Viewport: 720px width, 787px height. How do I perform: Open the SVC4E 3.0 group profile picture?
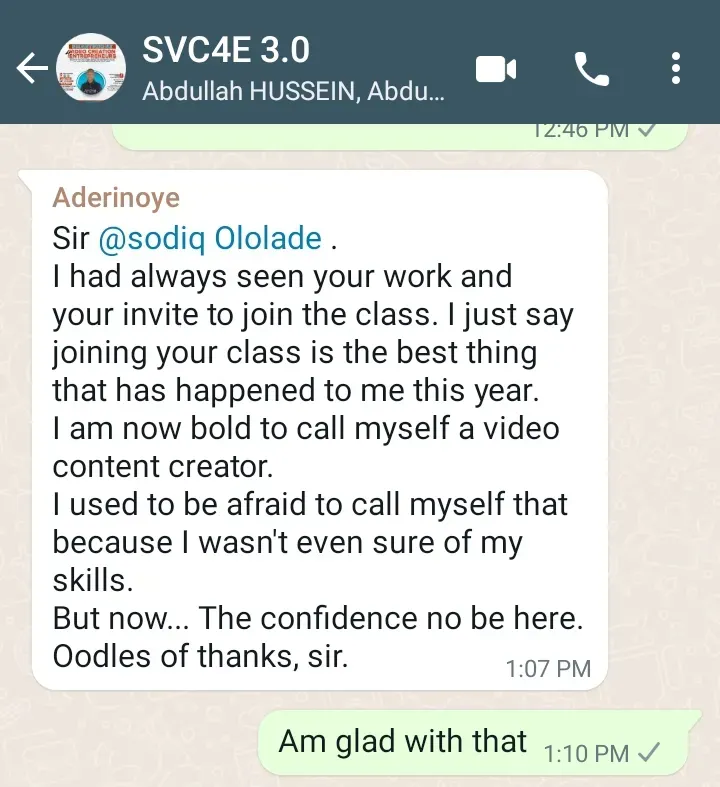point(91,68)
